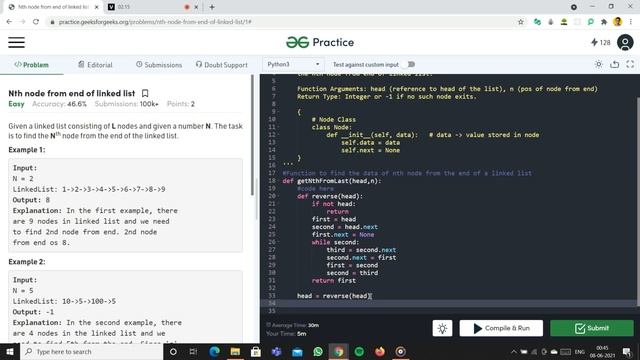Viewport: 640px width, 360px height.
Task: Click the Easy difficulty label
Action: click(x=16, y=104)
